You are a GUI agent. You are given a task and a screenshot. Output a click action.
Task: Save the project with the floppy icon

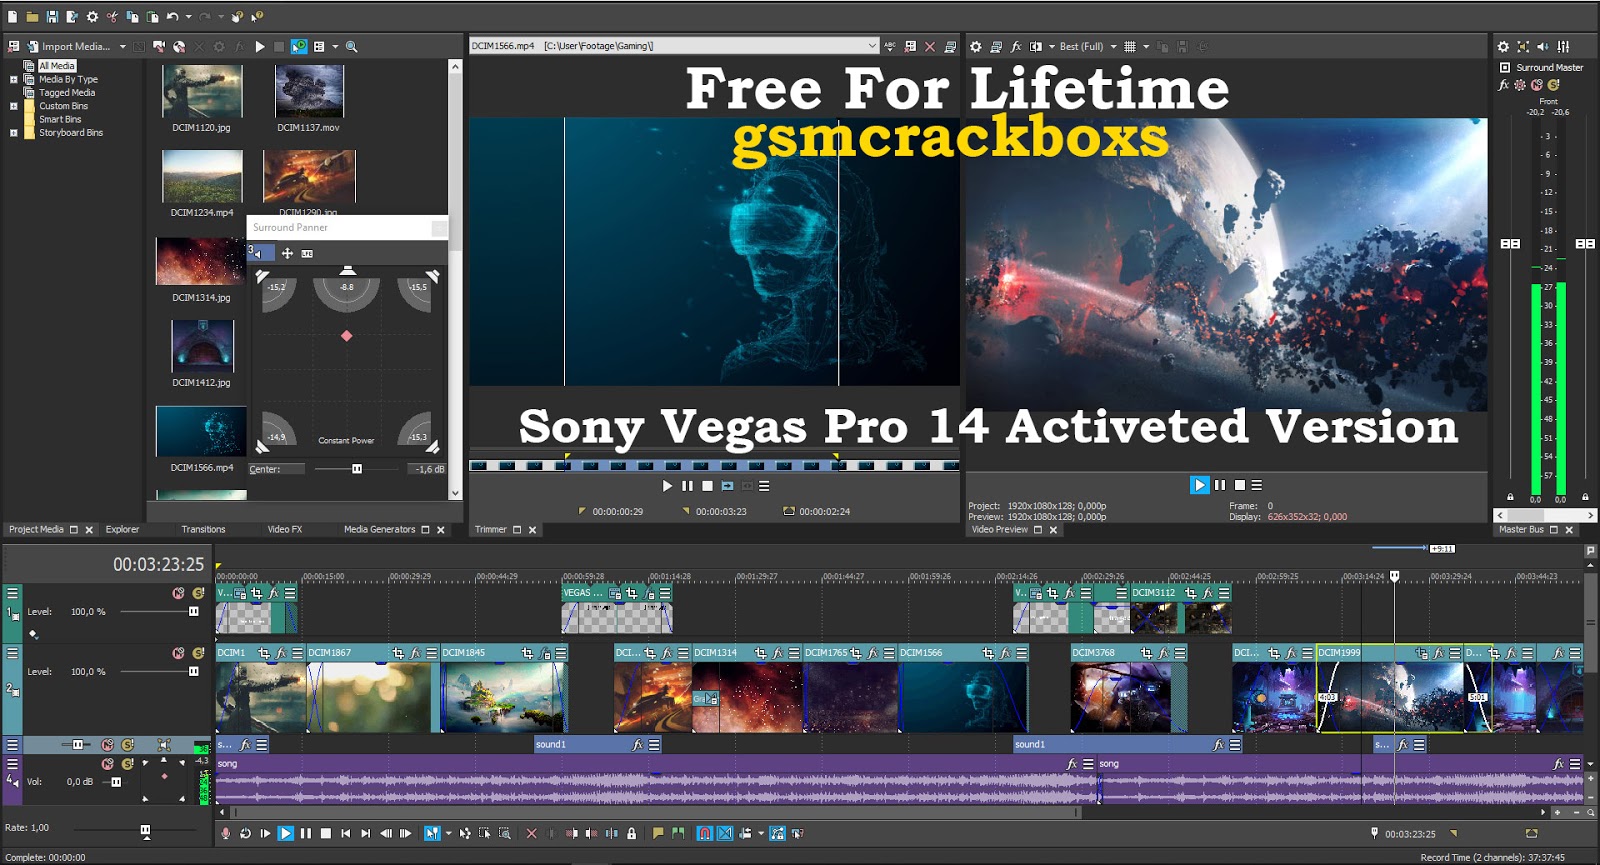[52, 17]
